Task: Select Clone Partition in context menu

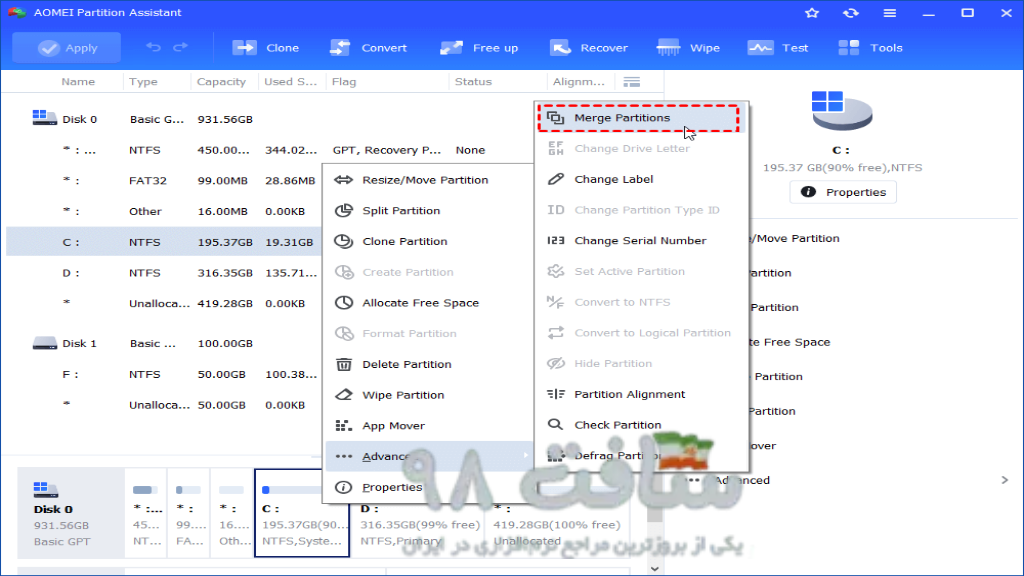Action: (x=429, y=241)
